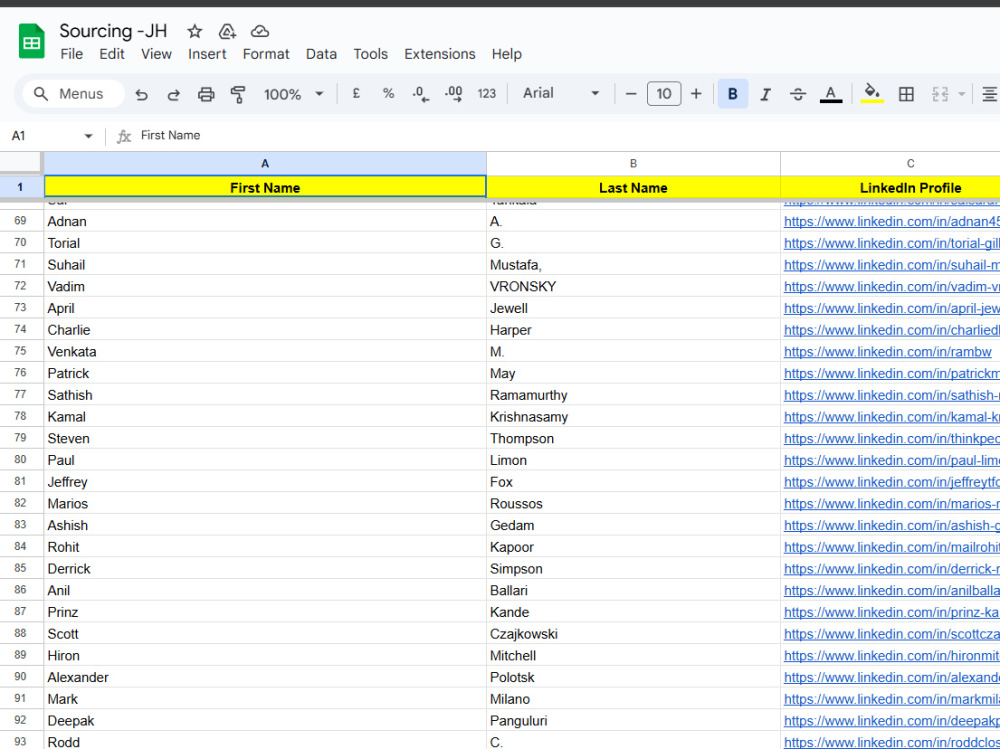Toggle Strikethrough formatting
Image resolution: width=1000 pixels, height=749 pixels.
coord(798,94)
